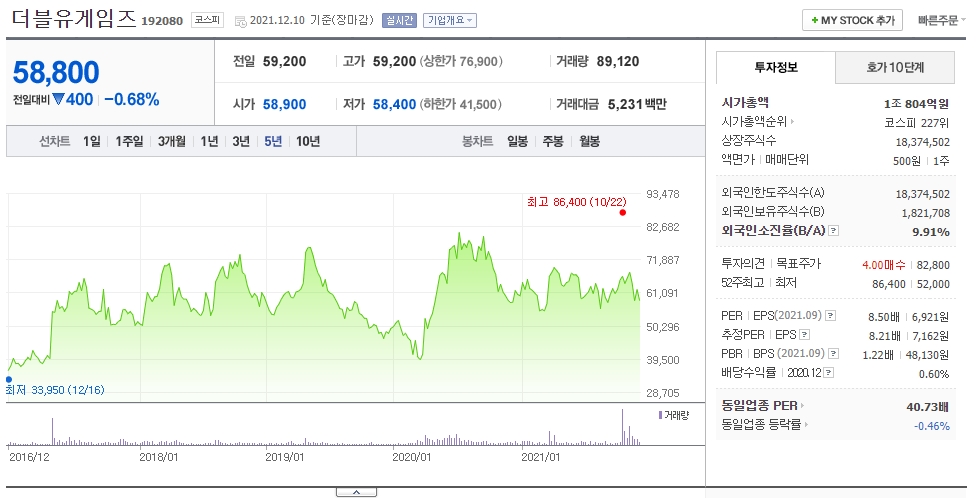Open the 투자의견 link
This screenshot has height=498, width=978.
743,264
